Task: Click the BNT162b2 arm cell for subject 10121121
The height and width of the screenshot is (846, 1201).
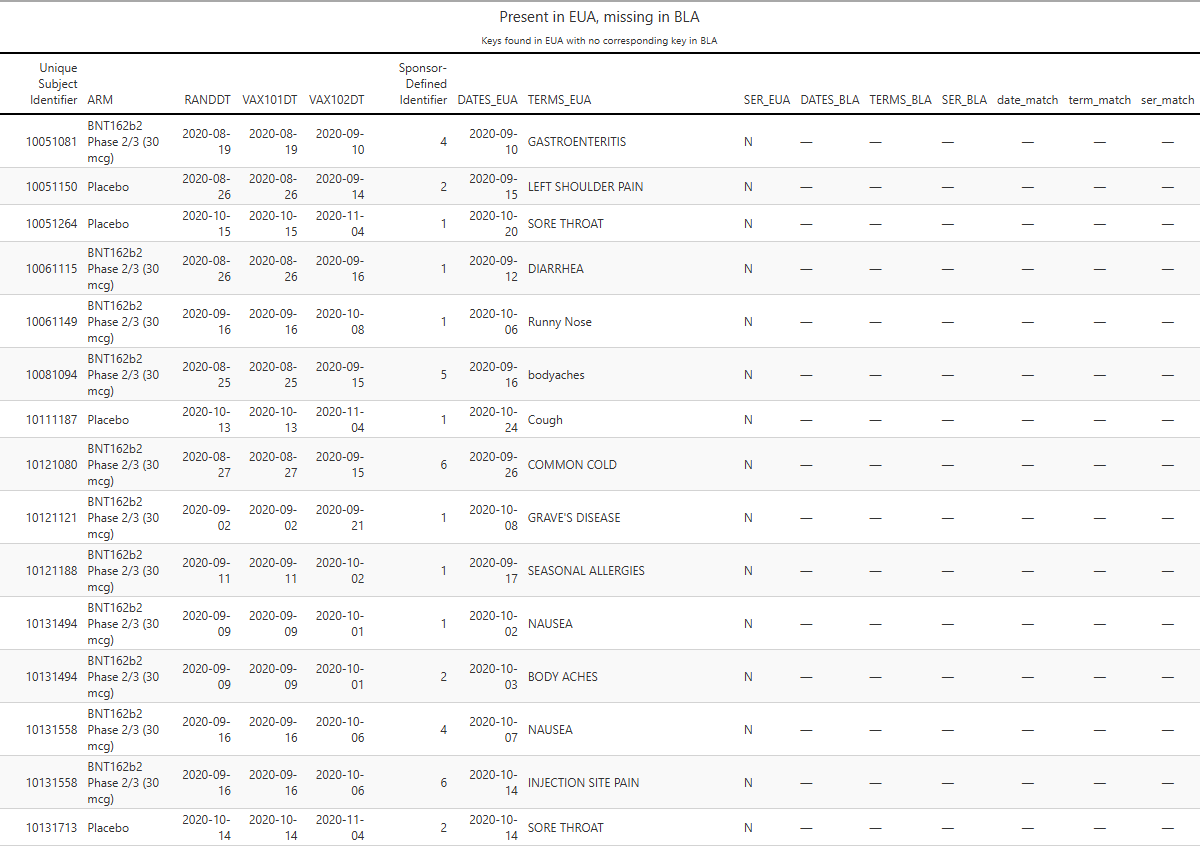Action: click(x=123, y=518)
